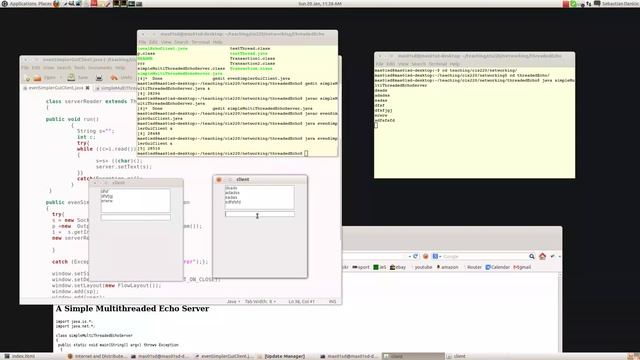This screenshot has width=640, height=360.
Task: Expand the Open recent files dropdown arrow
Action: [61, 78]
